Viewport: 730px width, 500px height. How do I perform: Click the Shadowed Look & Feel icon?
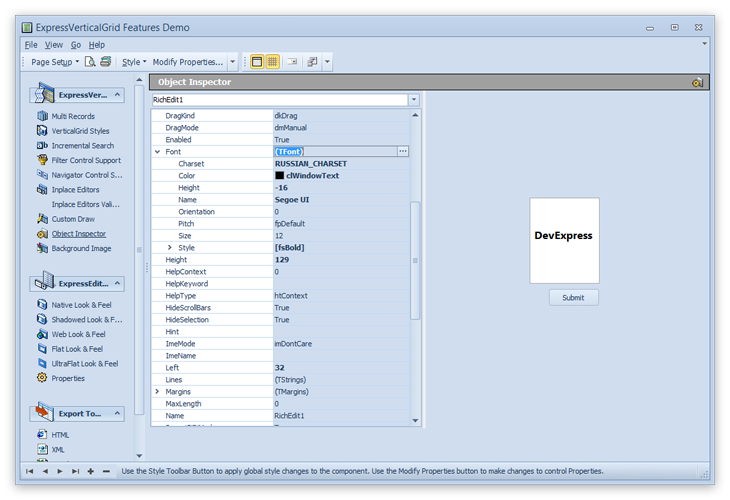coord(42,319)
